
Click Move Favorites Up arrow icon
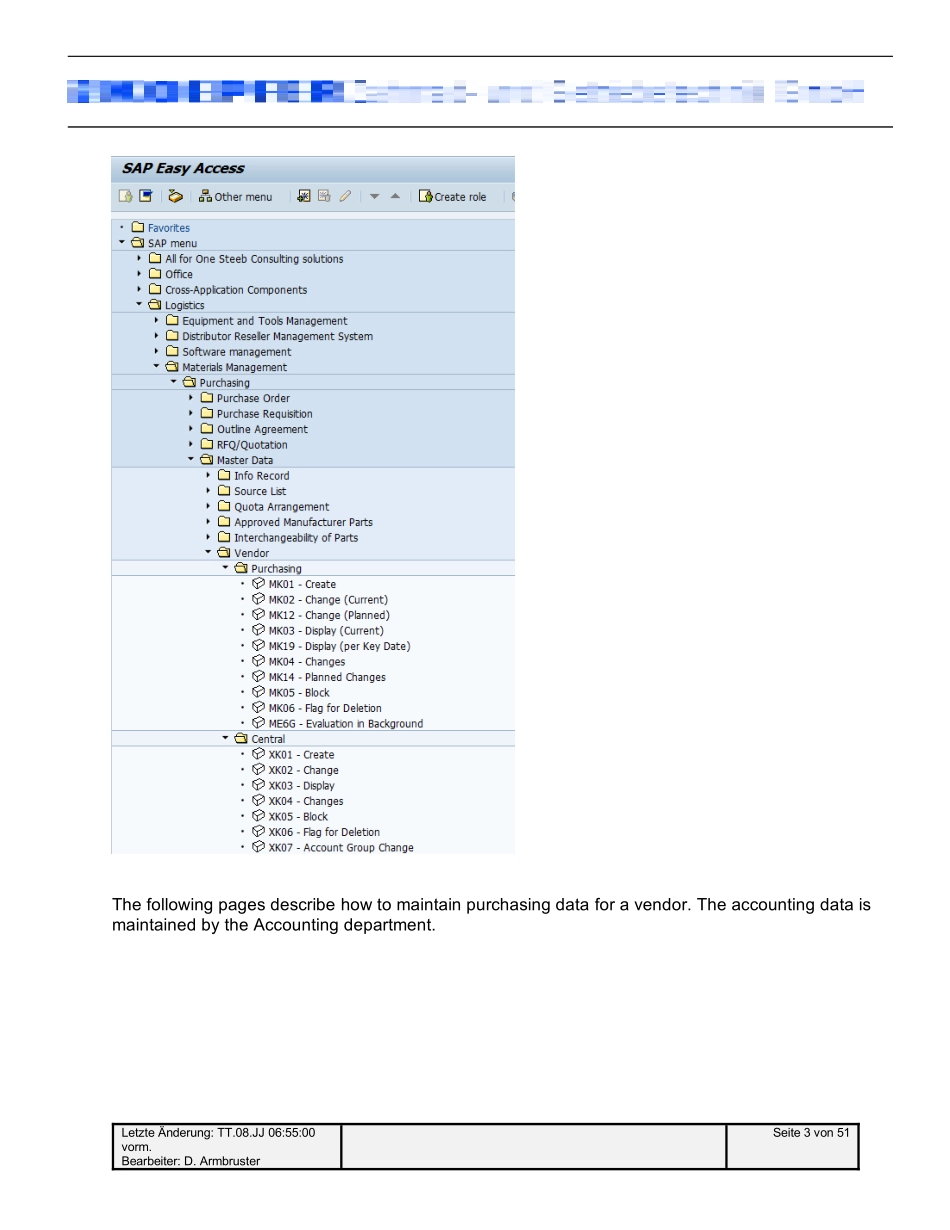[395, 196]
